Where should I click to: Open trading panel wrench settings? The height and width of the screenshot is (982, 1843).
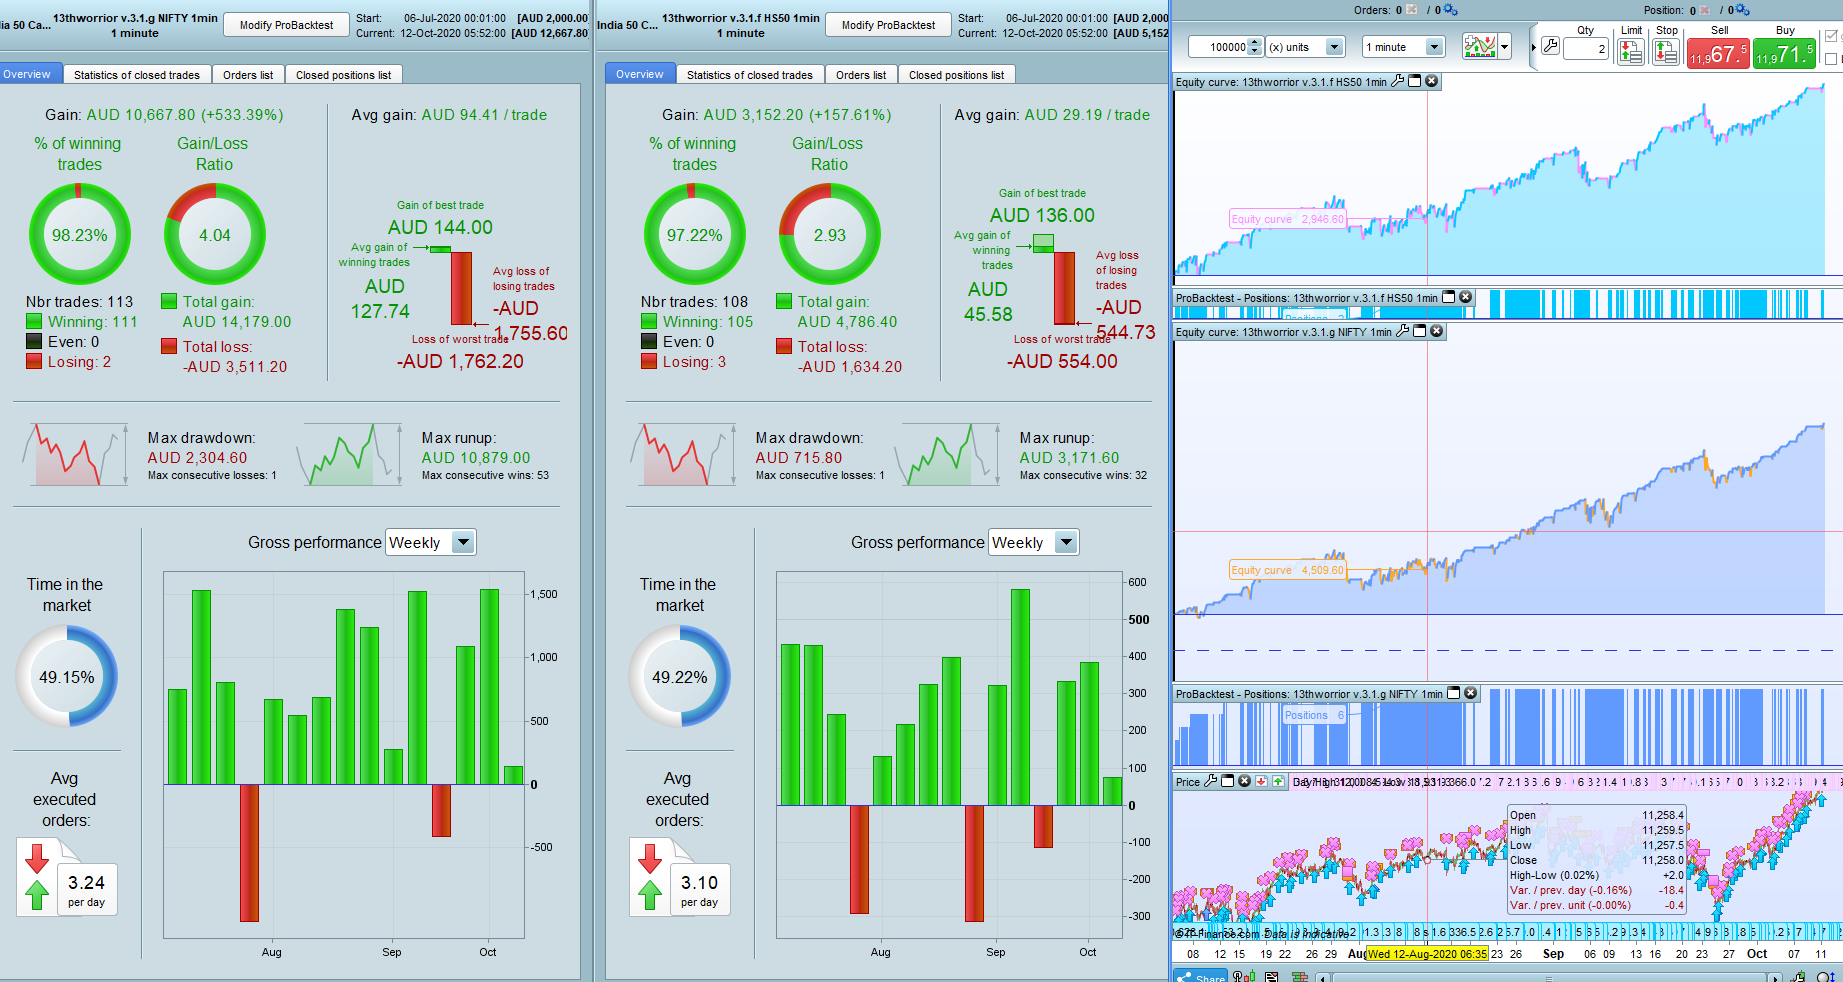coord(1550,46)
